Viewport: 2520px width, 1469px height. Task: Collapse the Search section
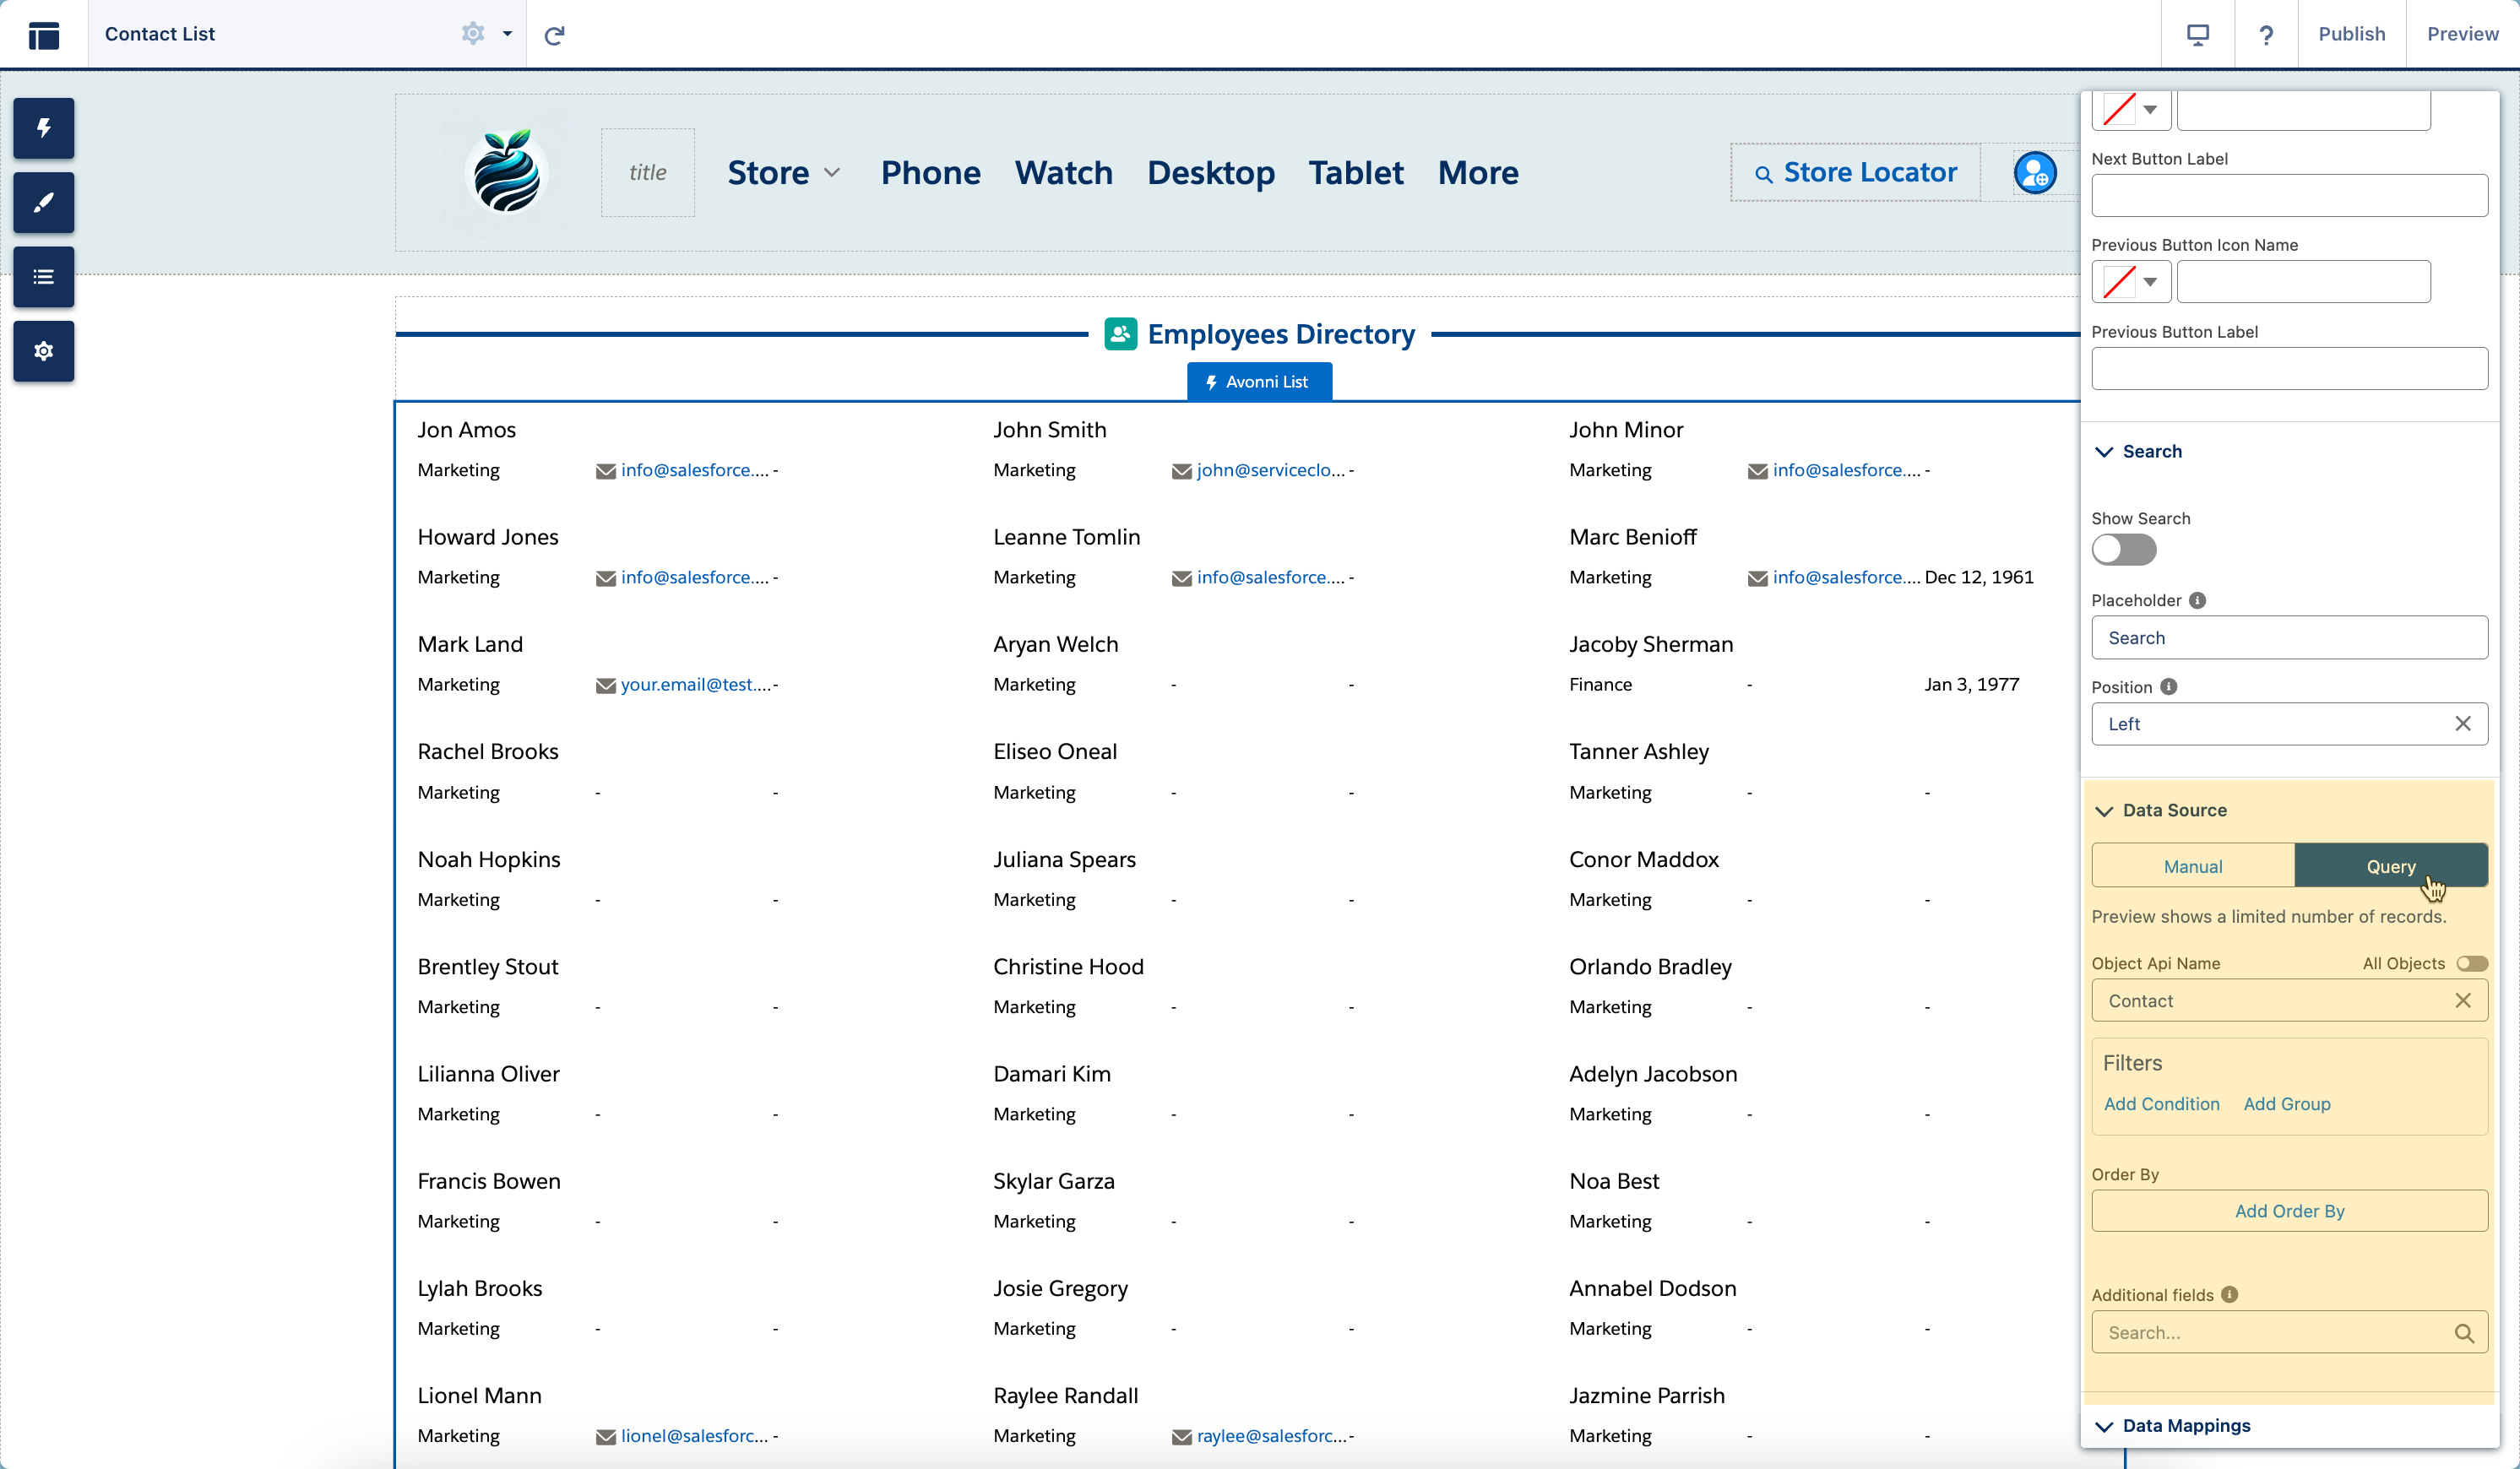[2104, 452]
